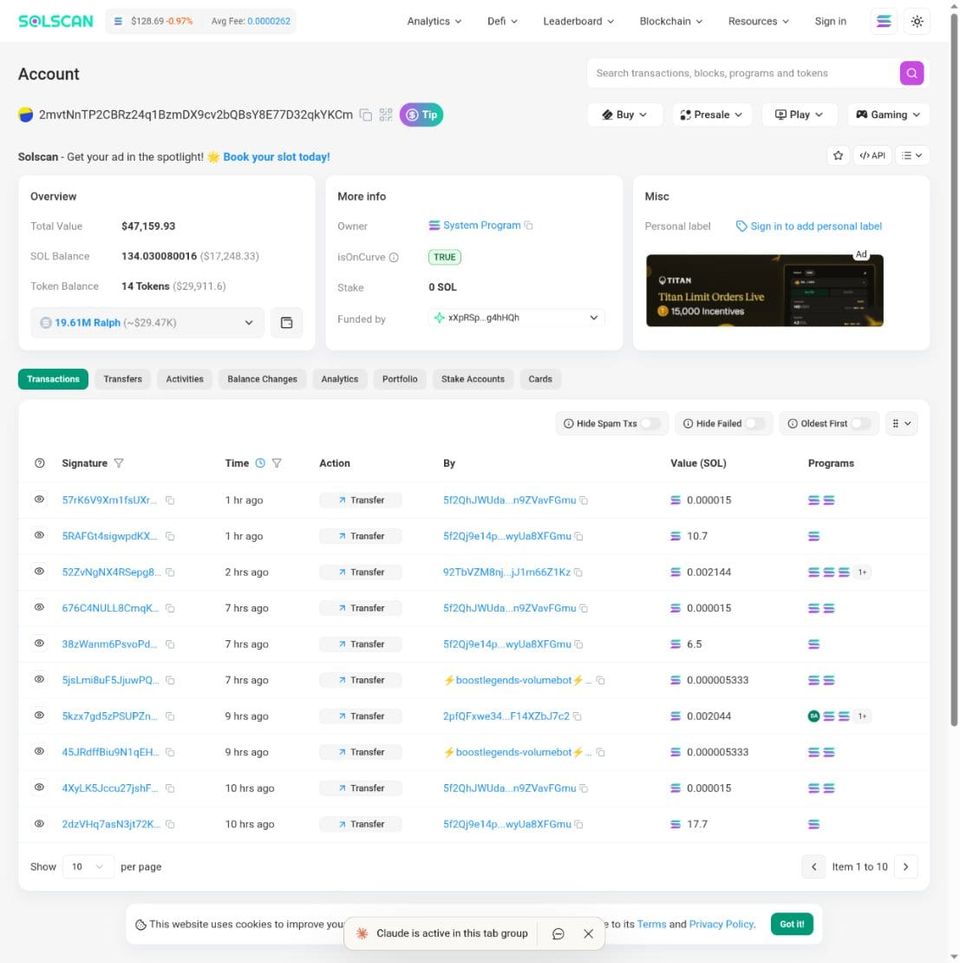Show the wallet address QR code
The image size is (960, 963).
pyautogui.click(x=386, y=115)
